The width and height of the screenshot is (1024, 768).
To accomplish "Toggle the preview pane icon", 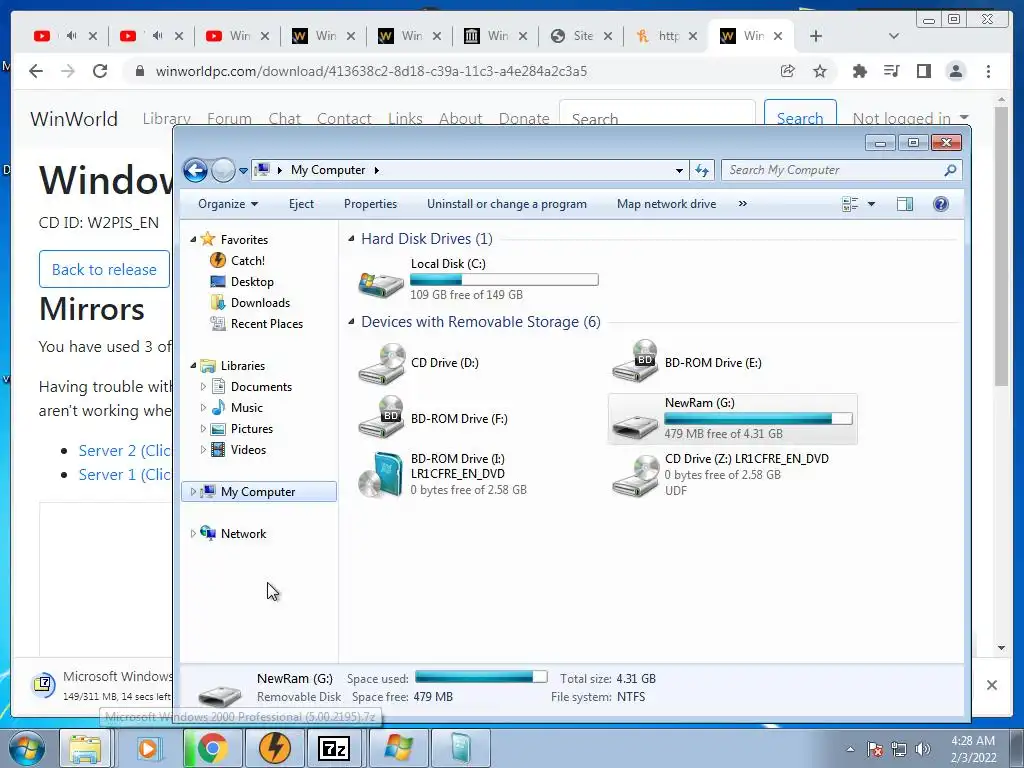I will tap(904, 204).
